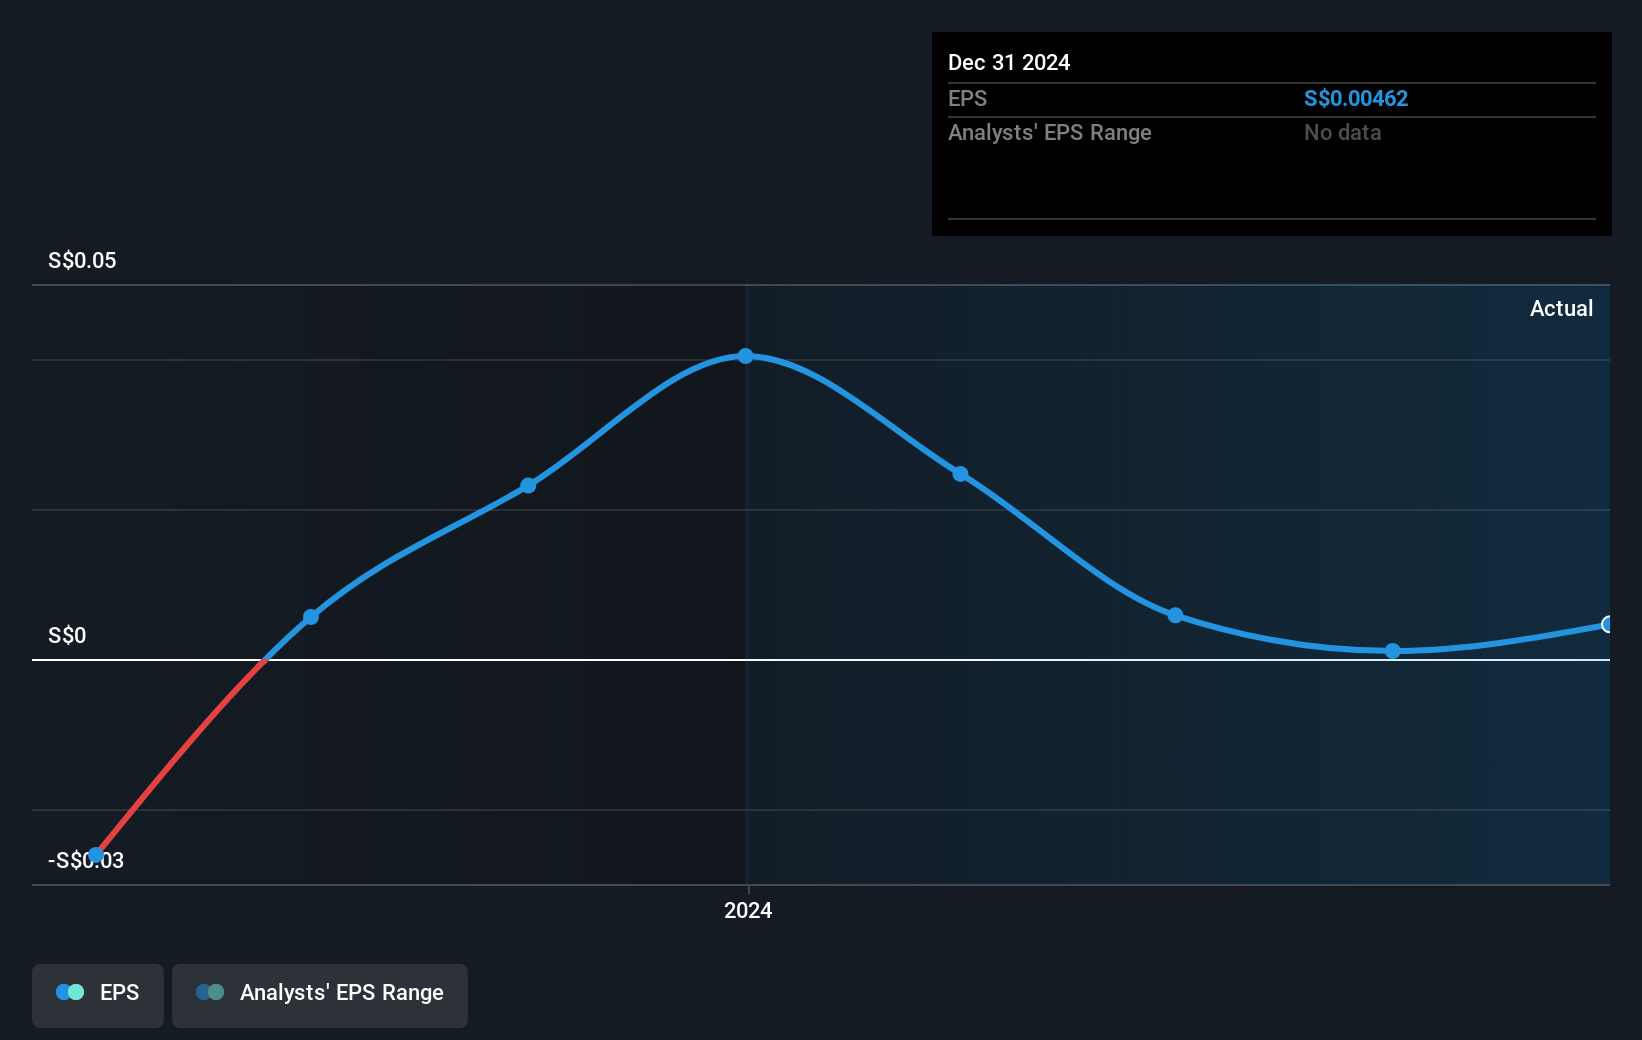Click the Dec 31 2024 tooltip date
The image size is (1642, 1040).
1009,62
